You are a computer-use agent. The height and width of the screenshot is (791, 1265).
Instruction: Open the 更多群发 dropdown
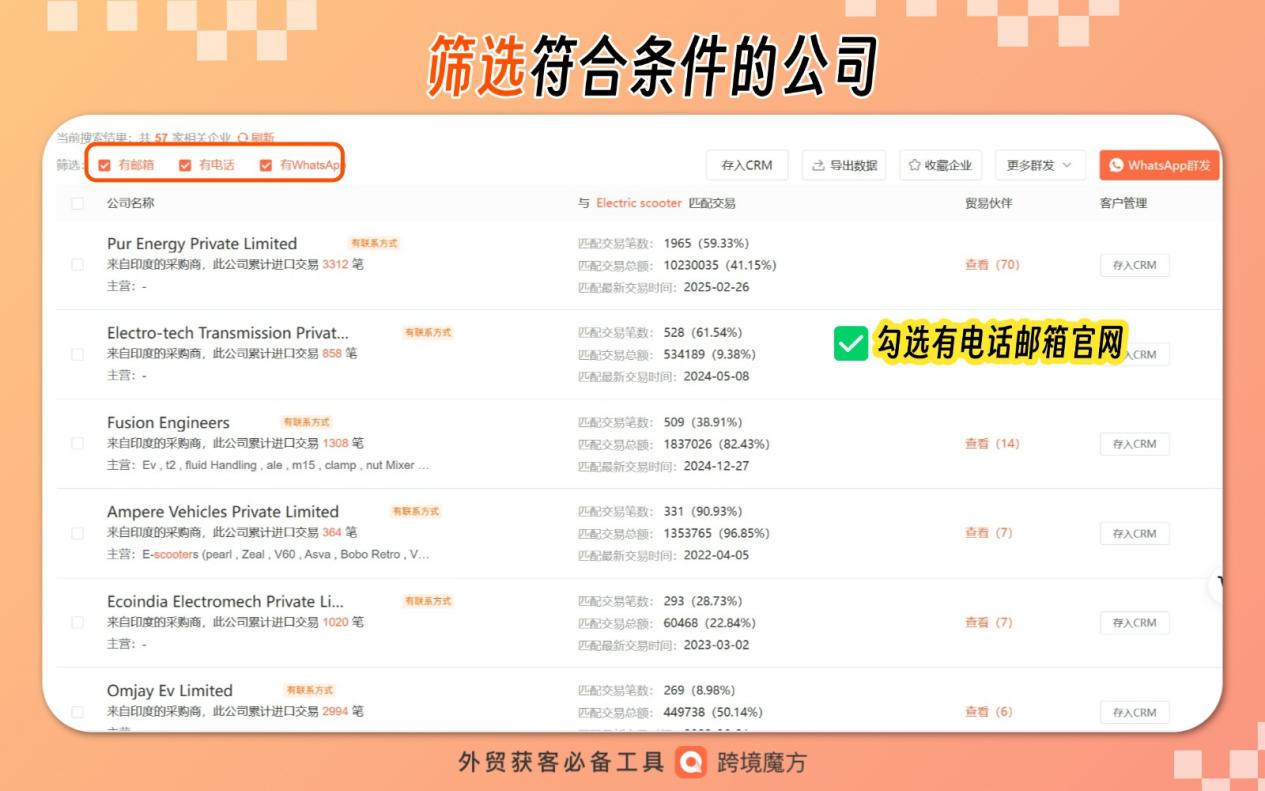tap(1040, 165)
